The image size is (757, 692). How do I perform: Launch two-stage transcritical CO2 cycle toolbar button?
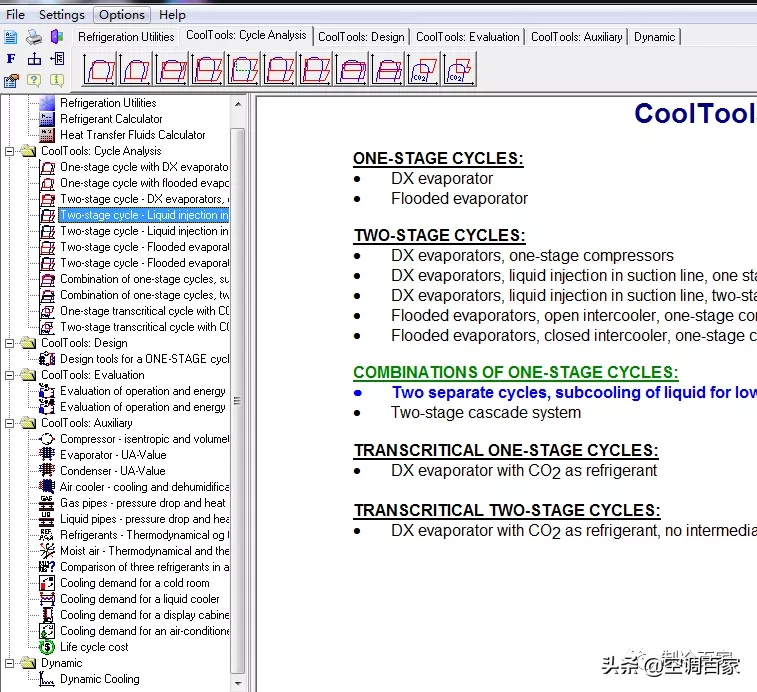pyautogui.click(x=460, y=70)
